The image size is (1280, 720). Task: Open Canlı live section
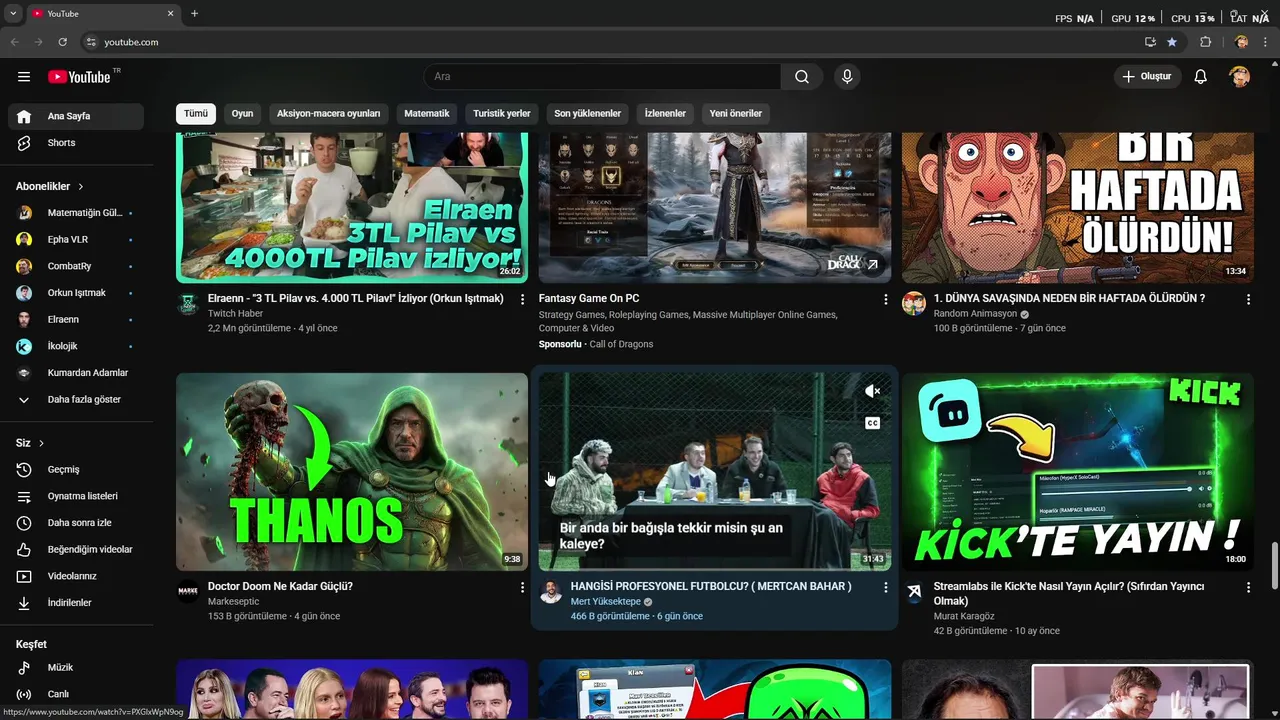coord(76,694)
